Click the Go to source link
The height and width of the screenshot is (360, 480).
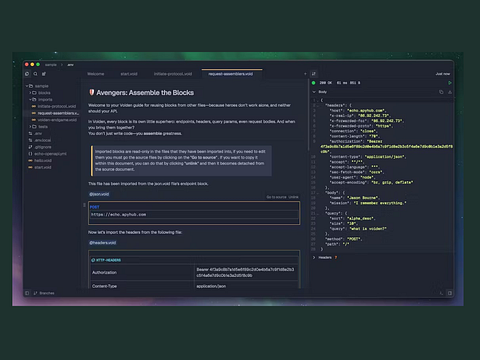tap(276, 197)
